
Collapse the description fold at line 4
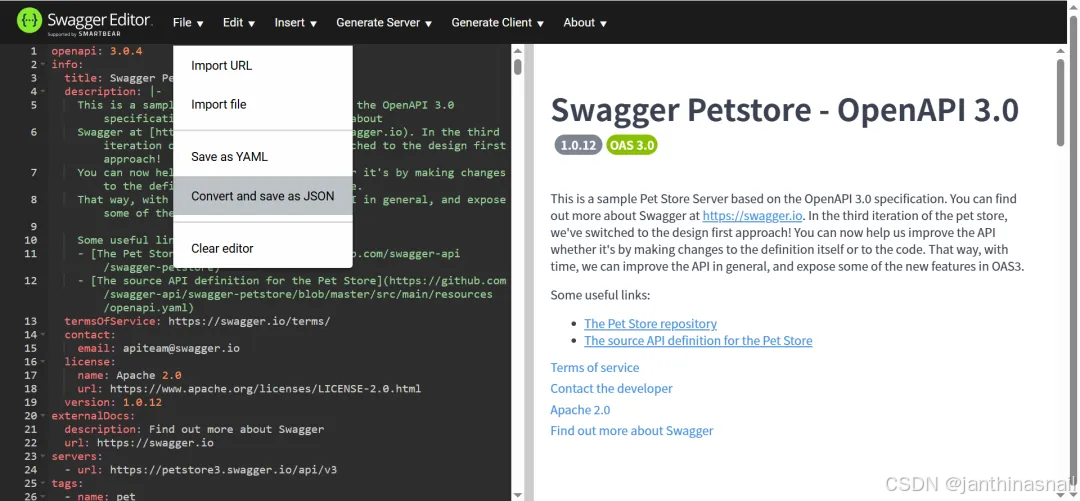click(x=43, y=92)
